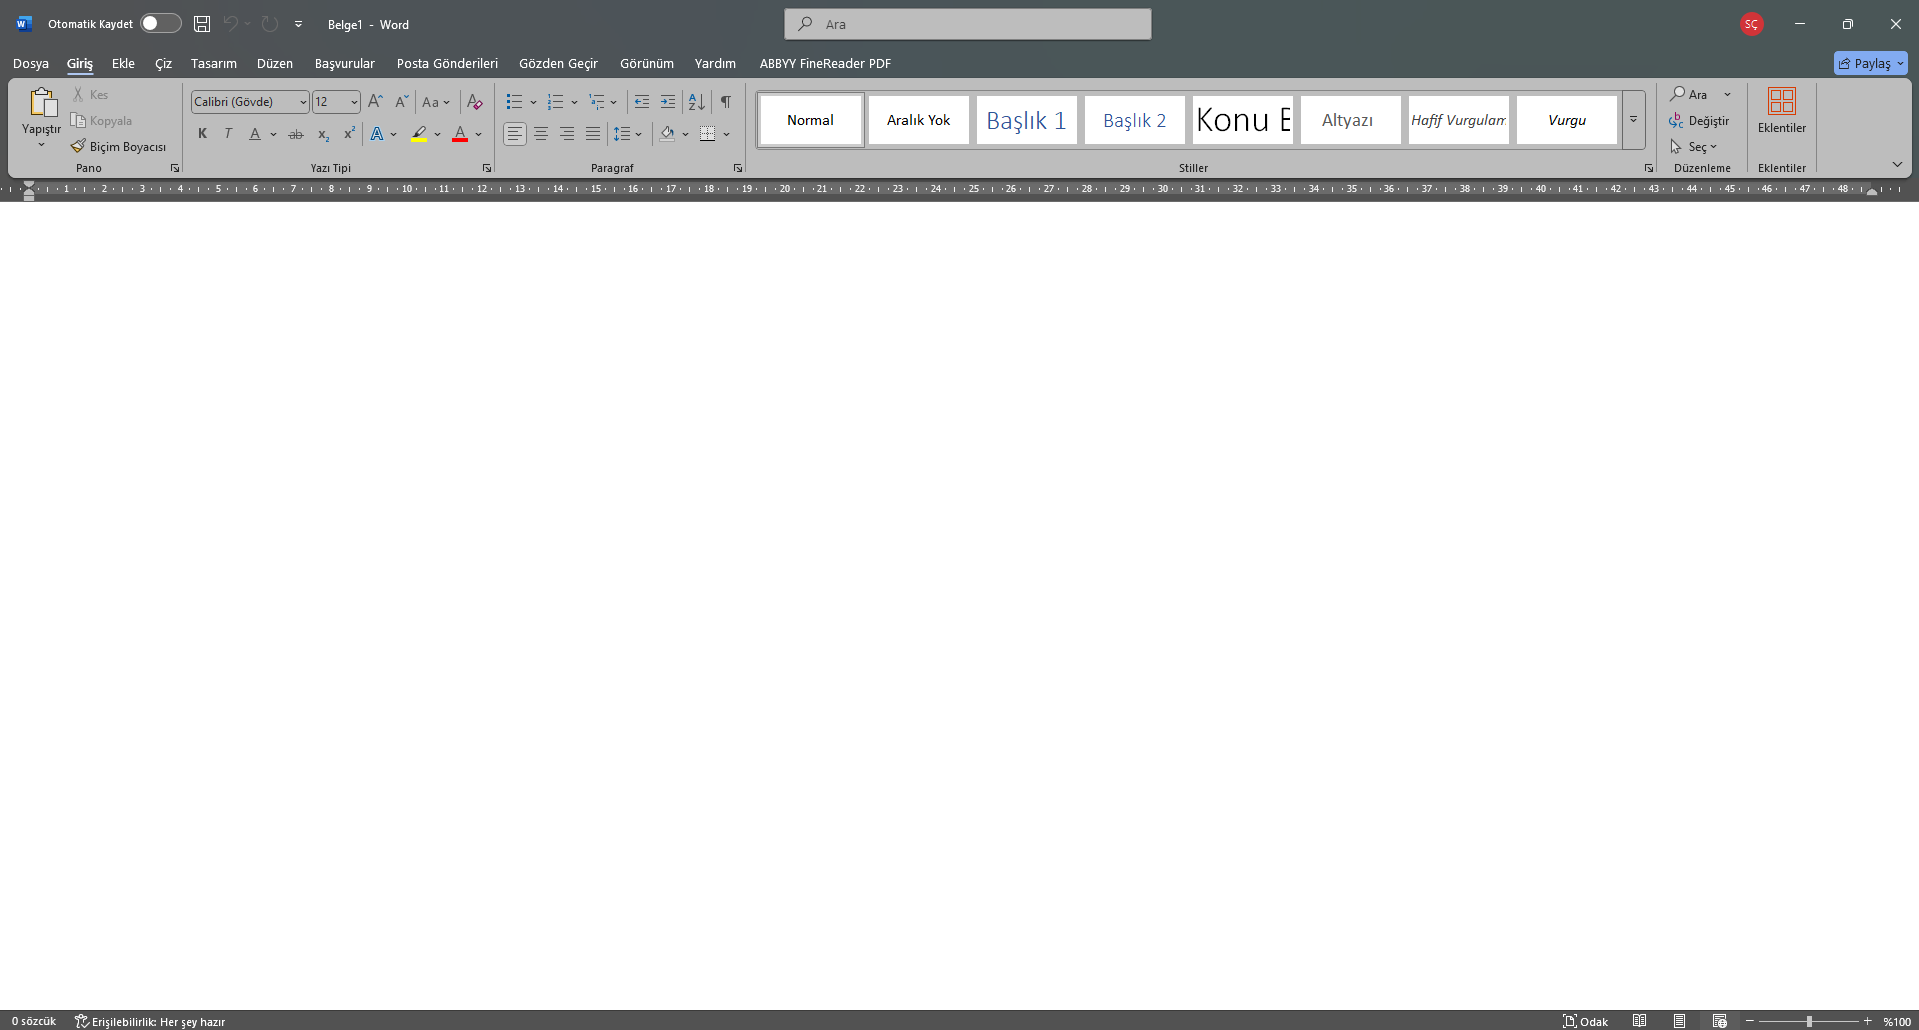Viewport: 1919px width, 1030px height.
Task: Open Customize Quick Access Toolbar dropdown
Action: (x=298, y=24)
